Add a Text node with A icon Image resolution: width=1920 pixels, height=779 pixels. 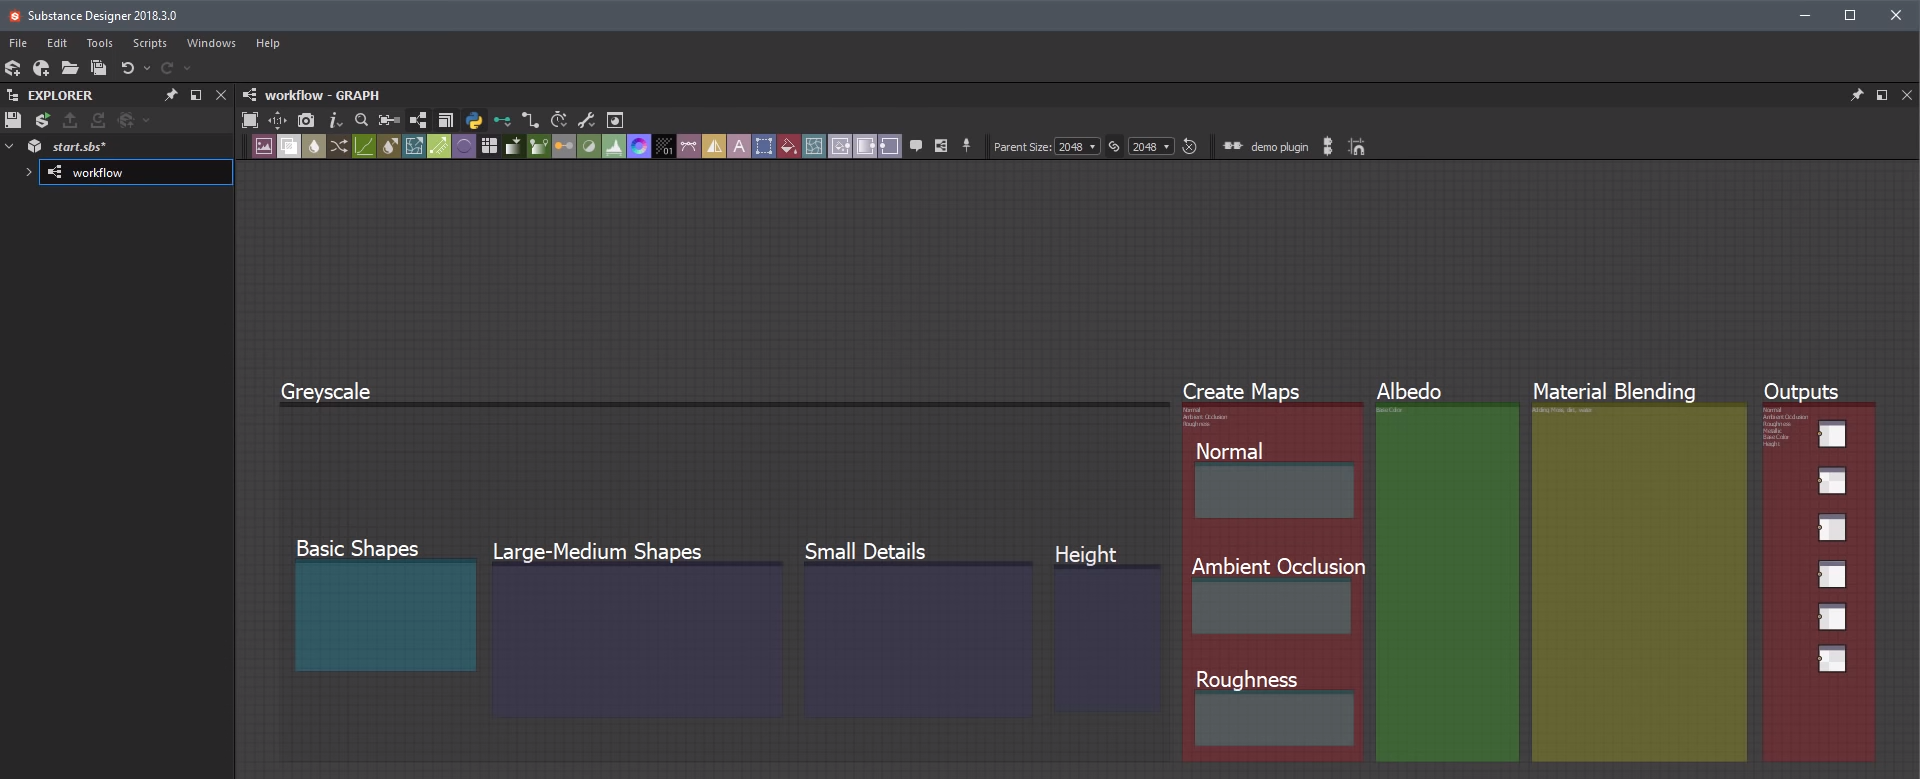point(739,146)
